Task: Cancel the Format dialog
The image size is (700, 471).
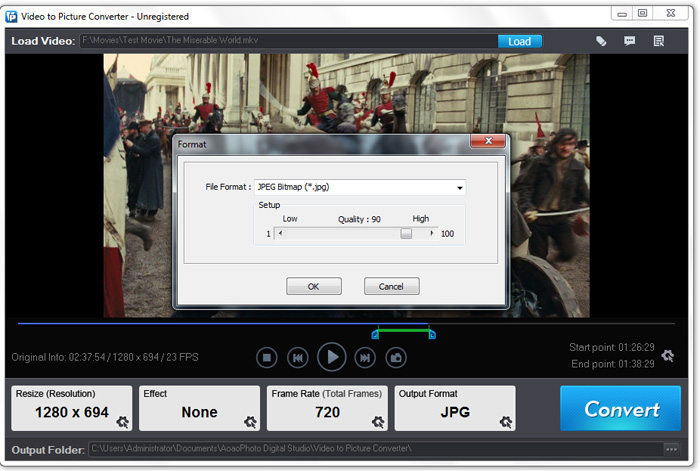Action: pos(392,286)
